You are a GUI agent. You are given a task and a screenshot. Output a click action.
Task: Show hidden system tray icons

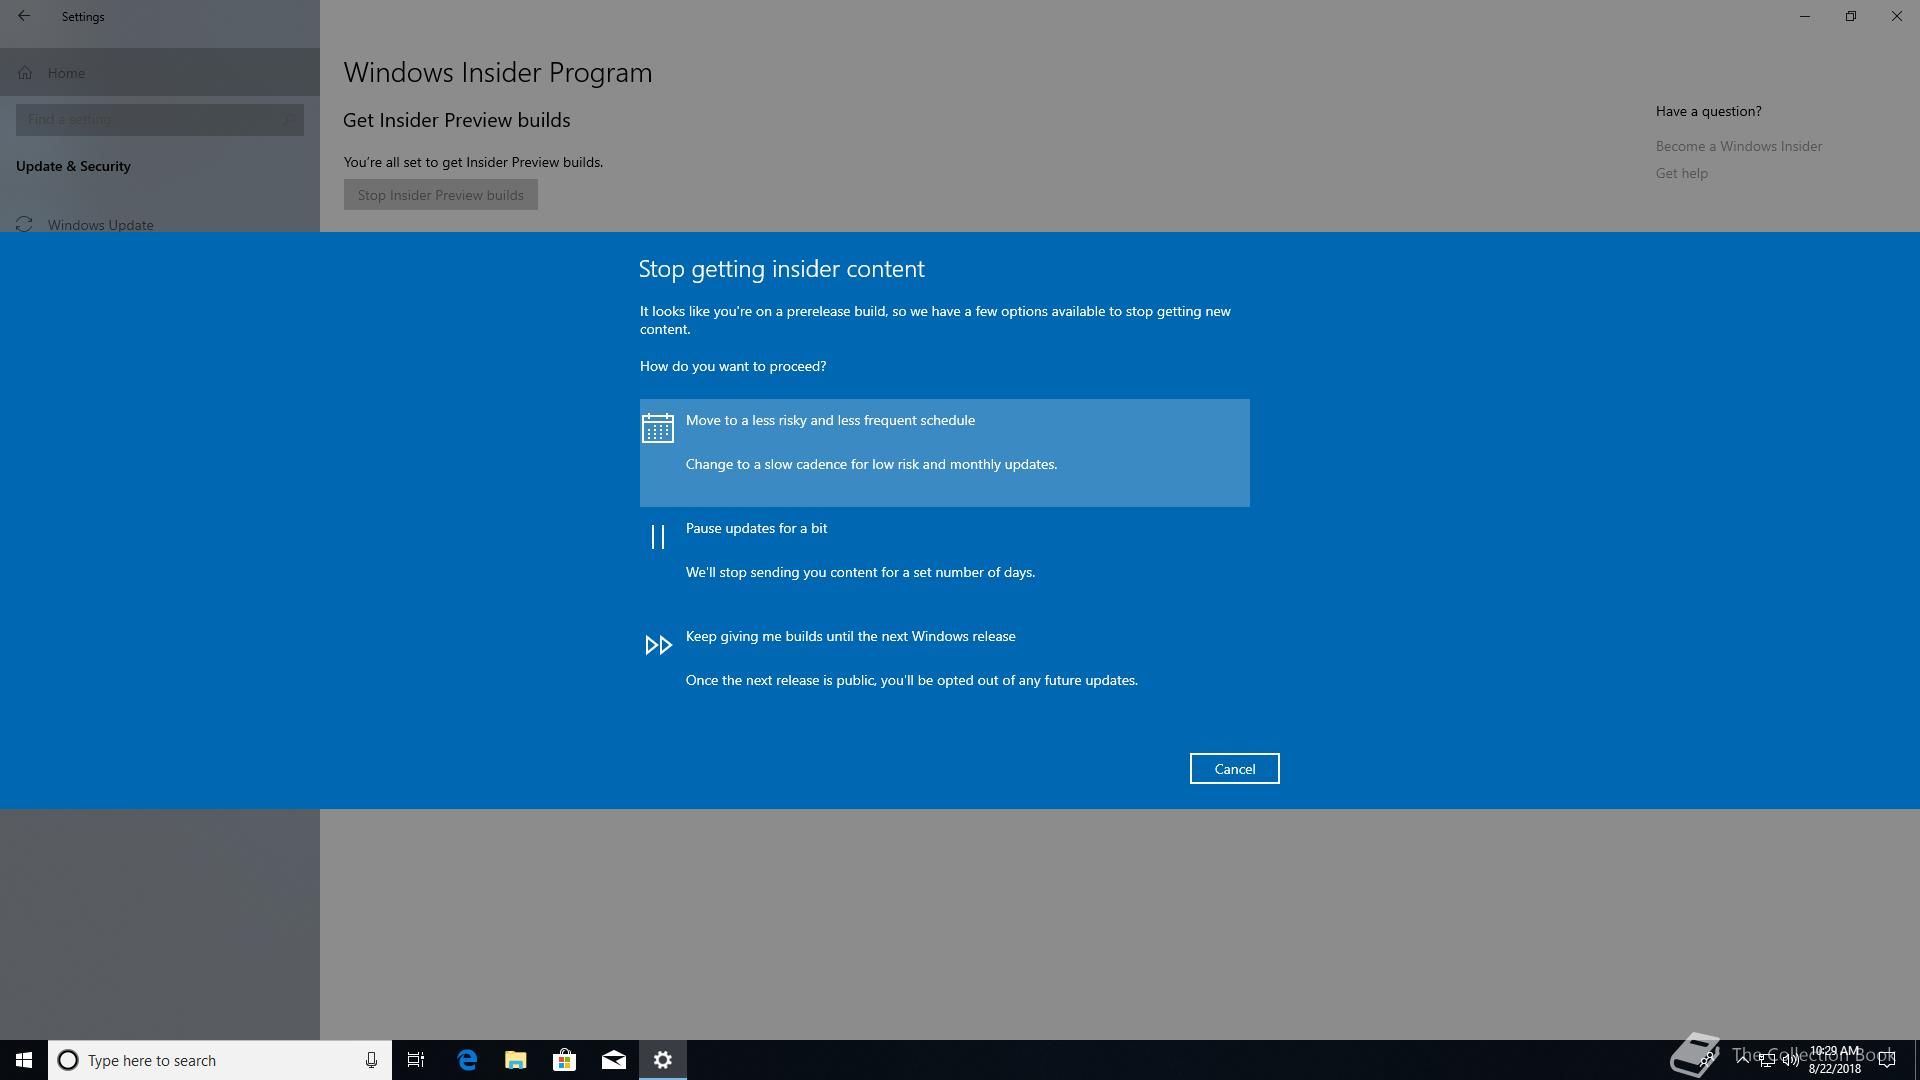pos(1743,1060)
